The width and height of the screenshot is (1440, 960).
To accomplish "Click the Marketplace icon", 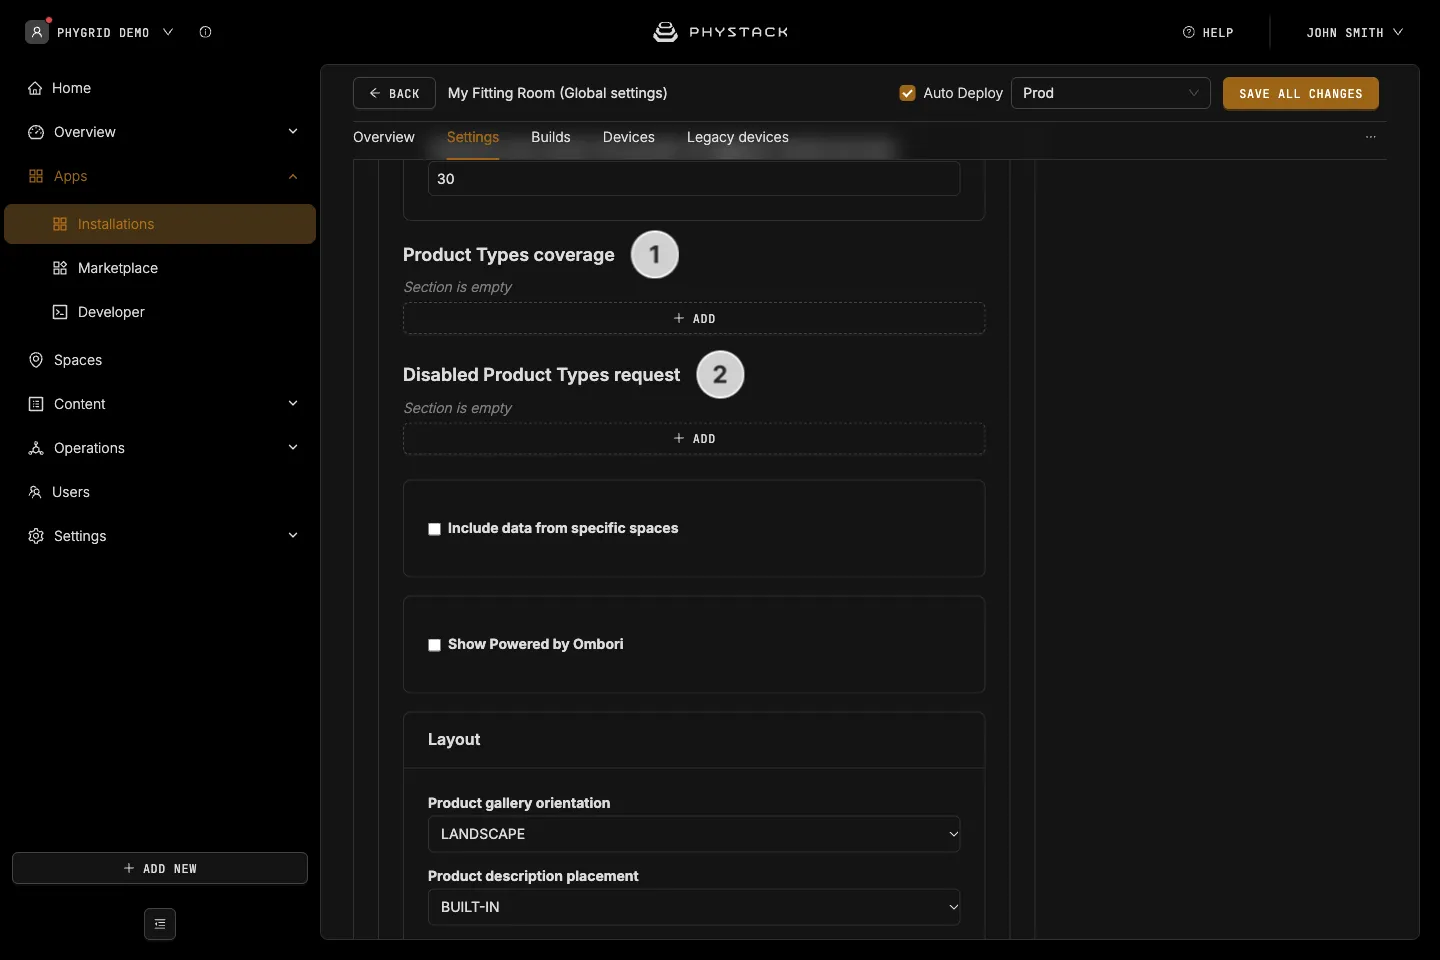I will [60, 268].
